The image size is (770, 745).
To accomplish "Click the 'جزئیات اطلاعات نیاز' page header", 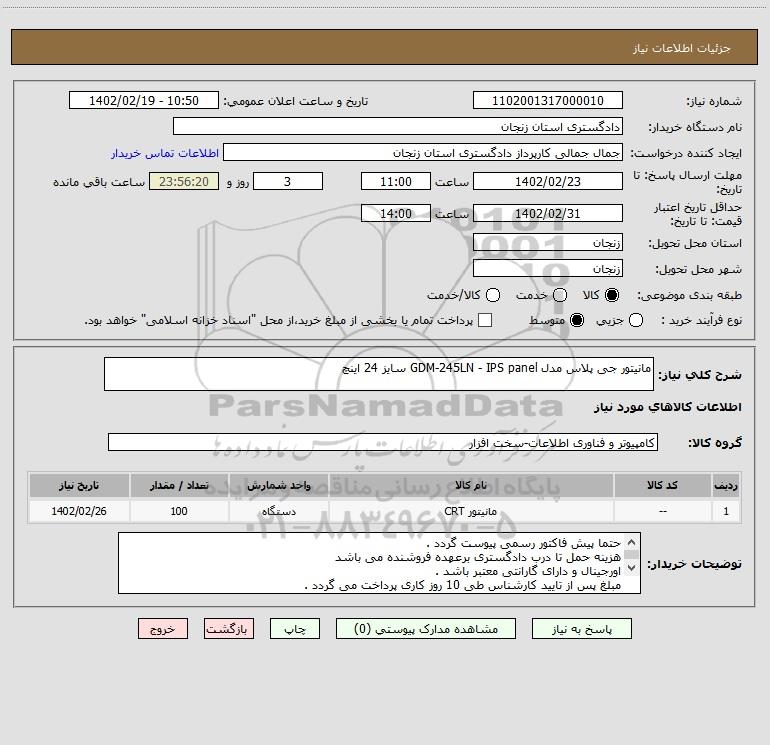I will pyautogui.click(x=682, y=48).
